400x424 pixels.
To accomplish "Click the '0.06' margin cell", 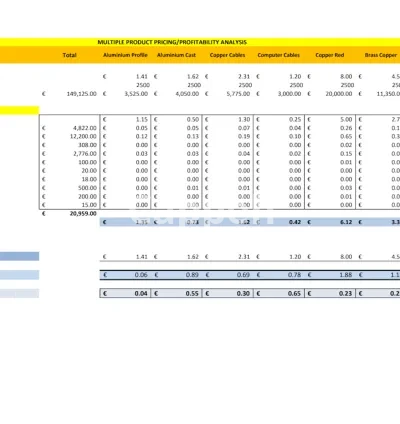I will tap(141, 275).
